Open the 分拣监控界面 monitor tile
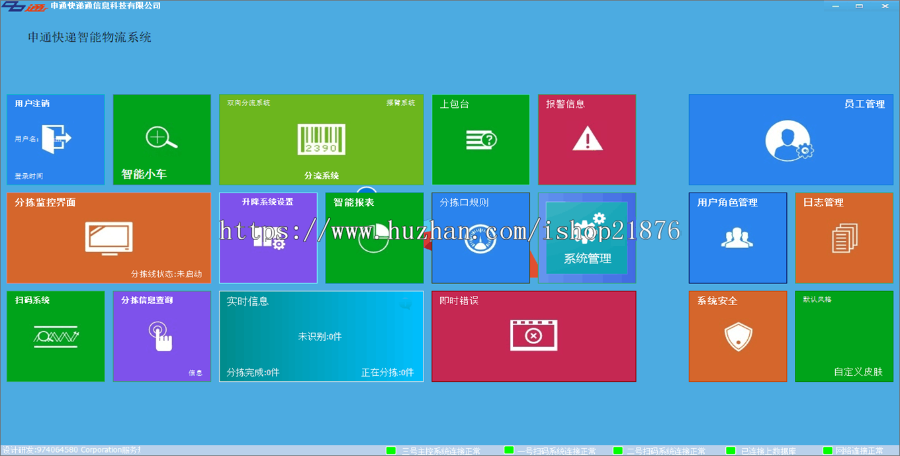Image resolution: width=900 pixels, height=456 pixels. coord(108,238)
